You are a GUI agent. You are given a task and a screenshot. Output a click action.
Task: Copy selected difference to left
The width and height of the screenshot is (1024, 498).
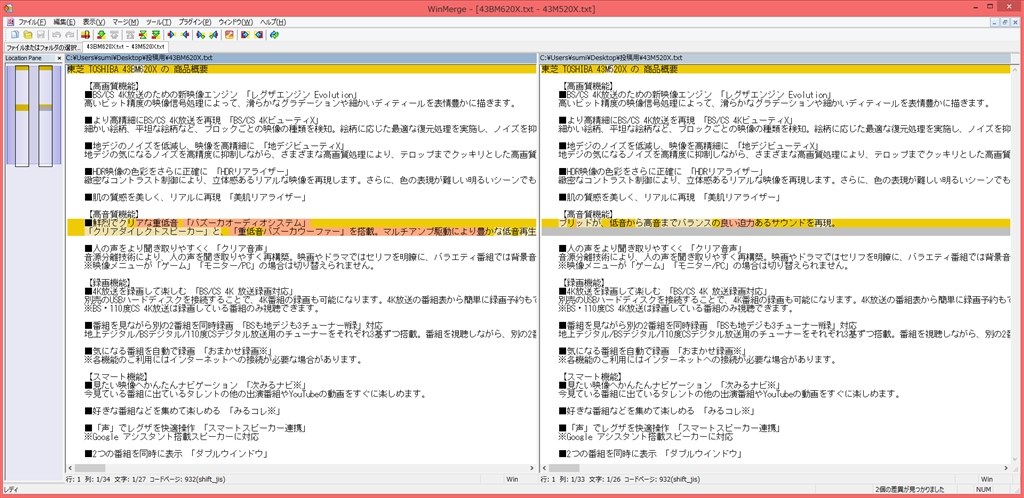click(185, 35)
